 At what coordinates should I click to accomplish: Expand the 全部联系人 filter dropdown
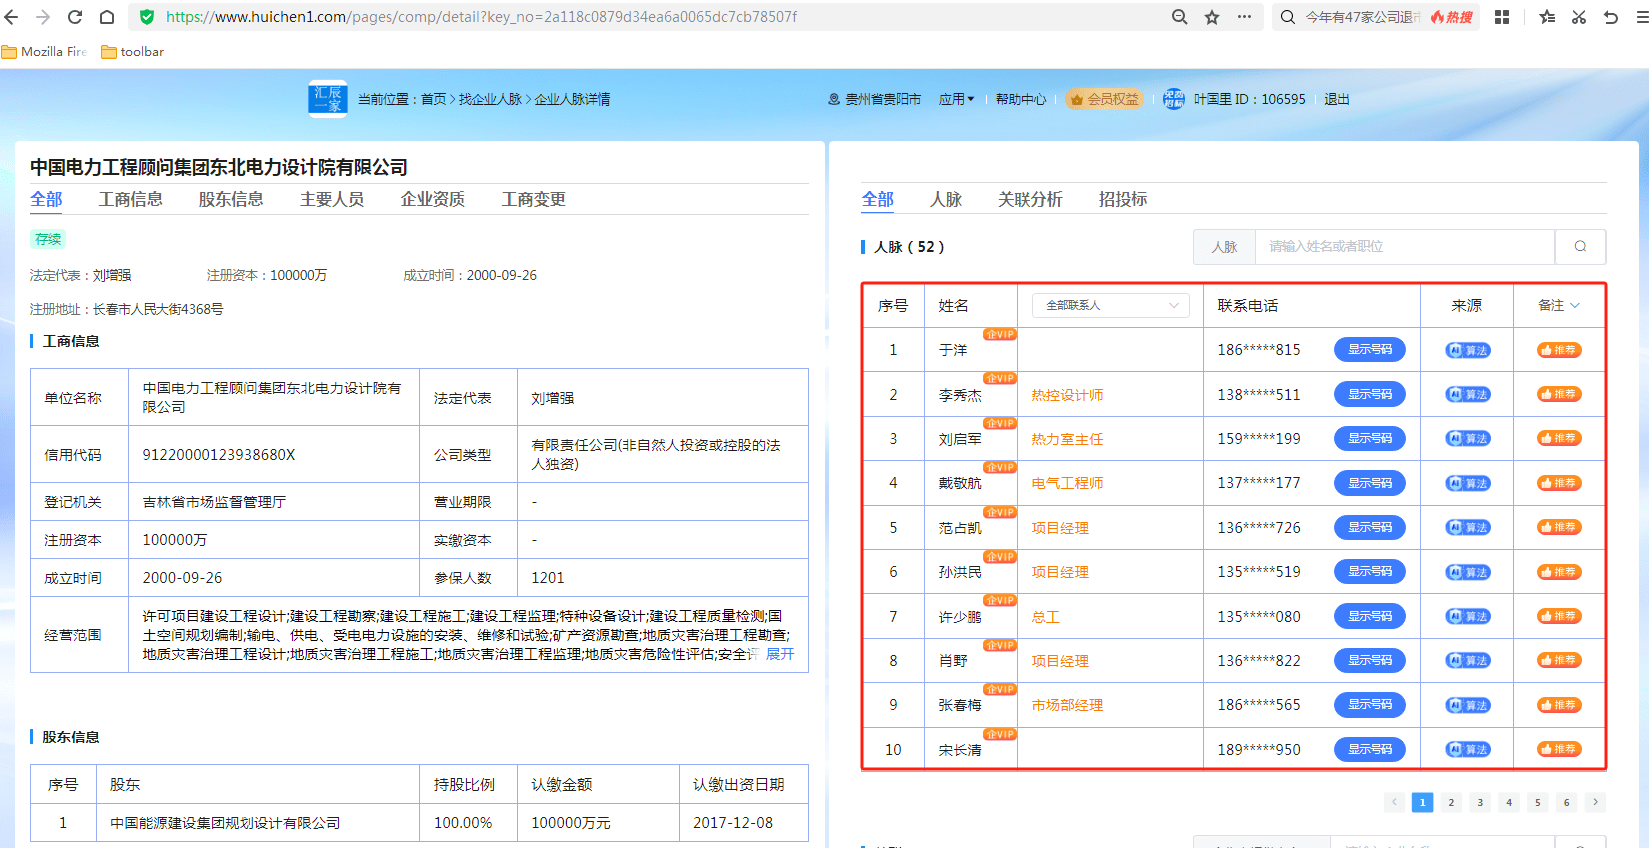(1111, 306)
